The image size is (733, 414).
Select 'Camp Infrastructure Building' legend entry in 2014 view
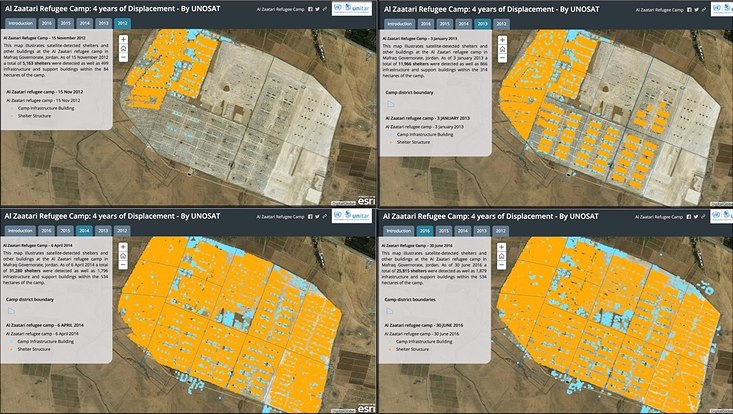(x=45, y=342)
